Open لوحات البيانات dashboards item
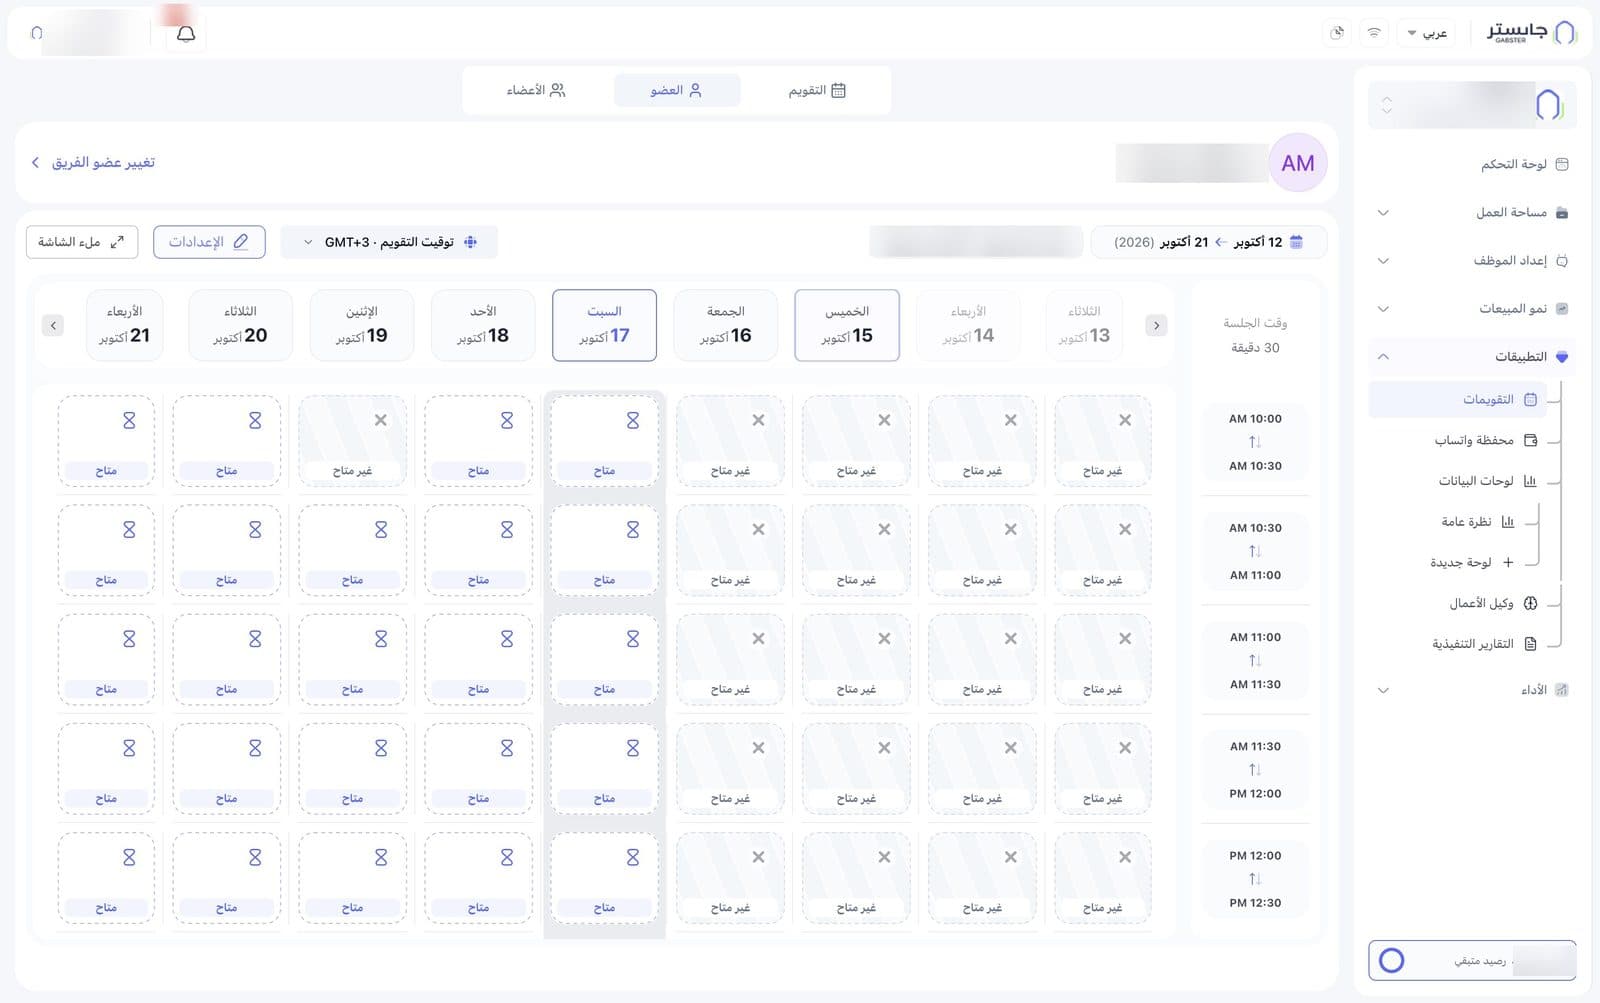The height and width of the screenshot is (1003, 1600). coord(1487,481)
